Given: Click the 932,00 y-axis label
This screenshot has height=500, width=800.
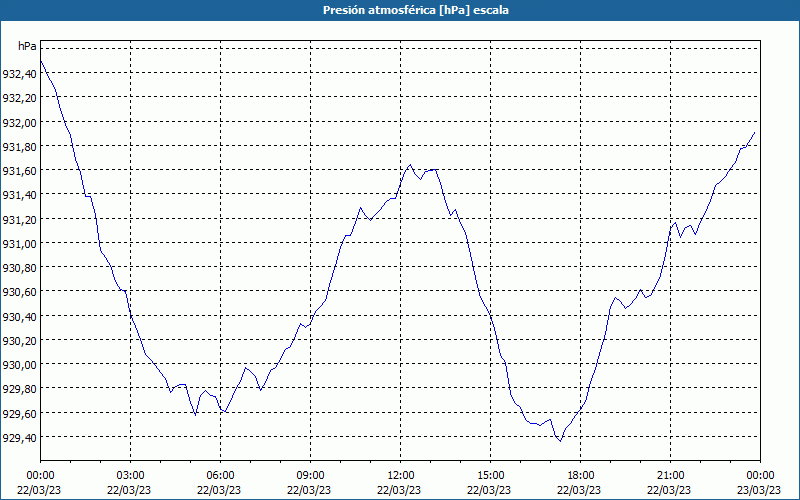Looking at the screenshot, I should point(19,123).
